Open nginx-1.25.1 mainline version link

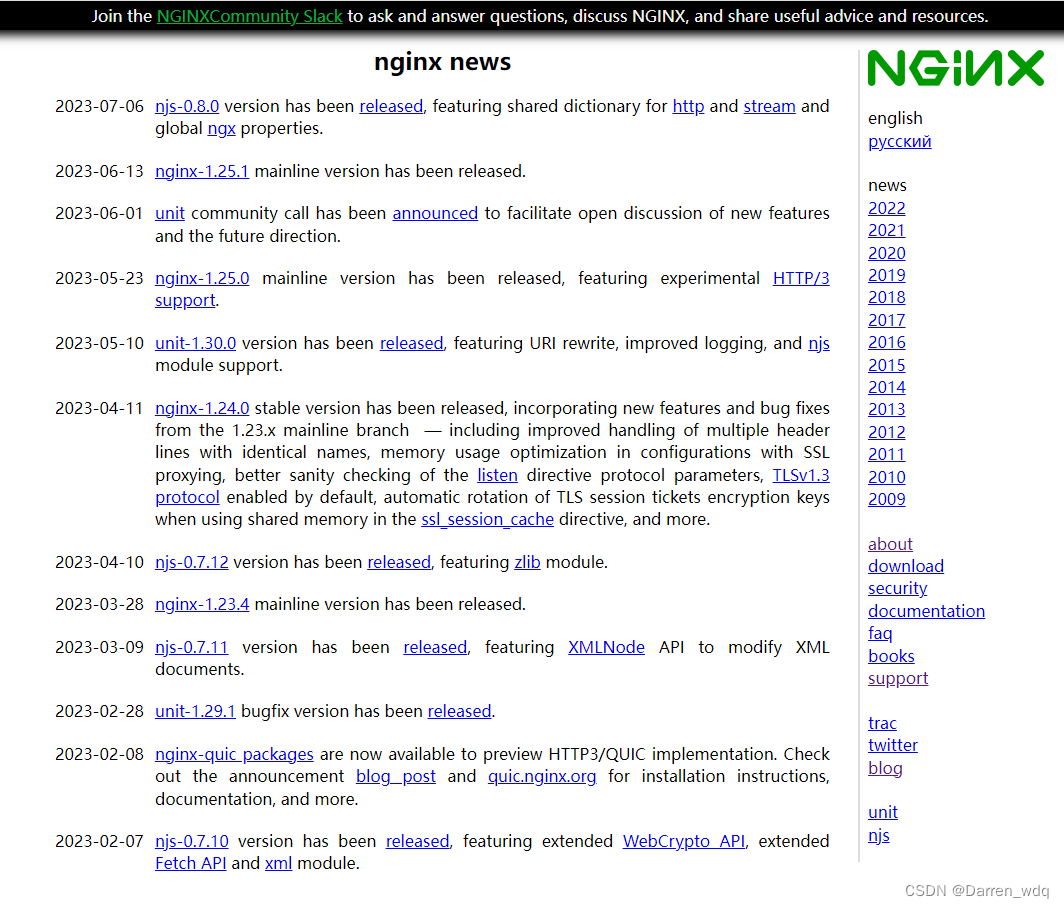pos(202,172)
